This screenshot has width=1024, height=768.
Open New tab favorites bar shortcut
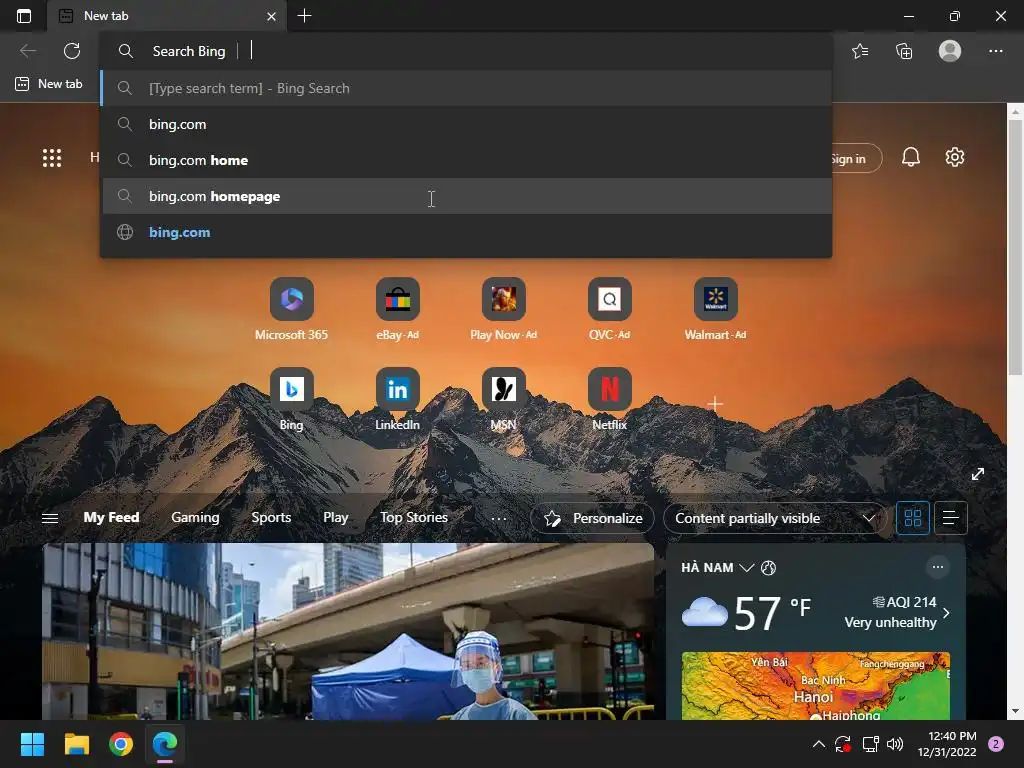pos(49,84)
